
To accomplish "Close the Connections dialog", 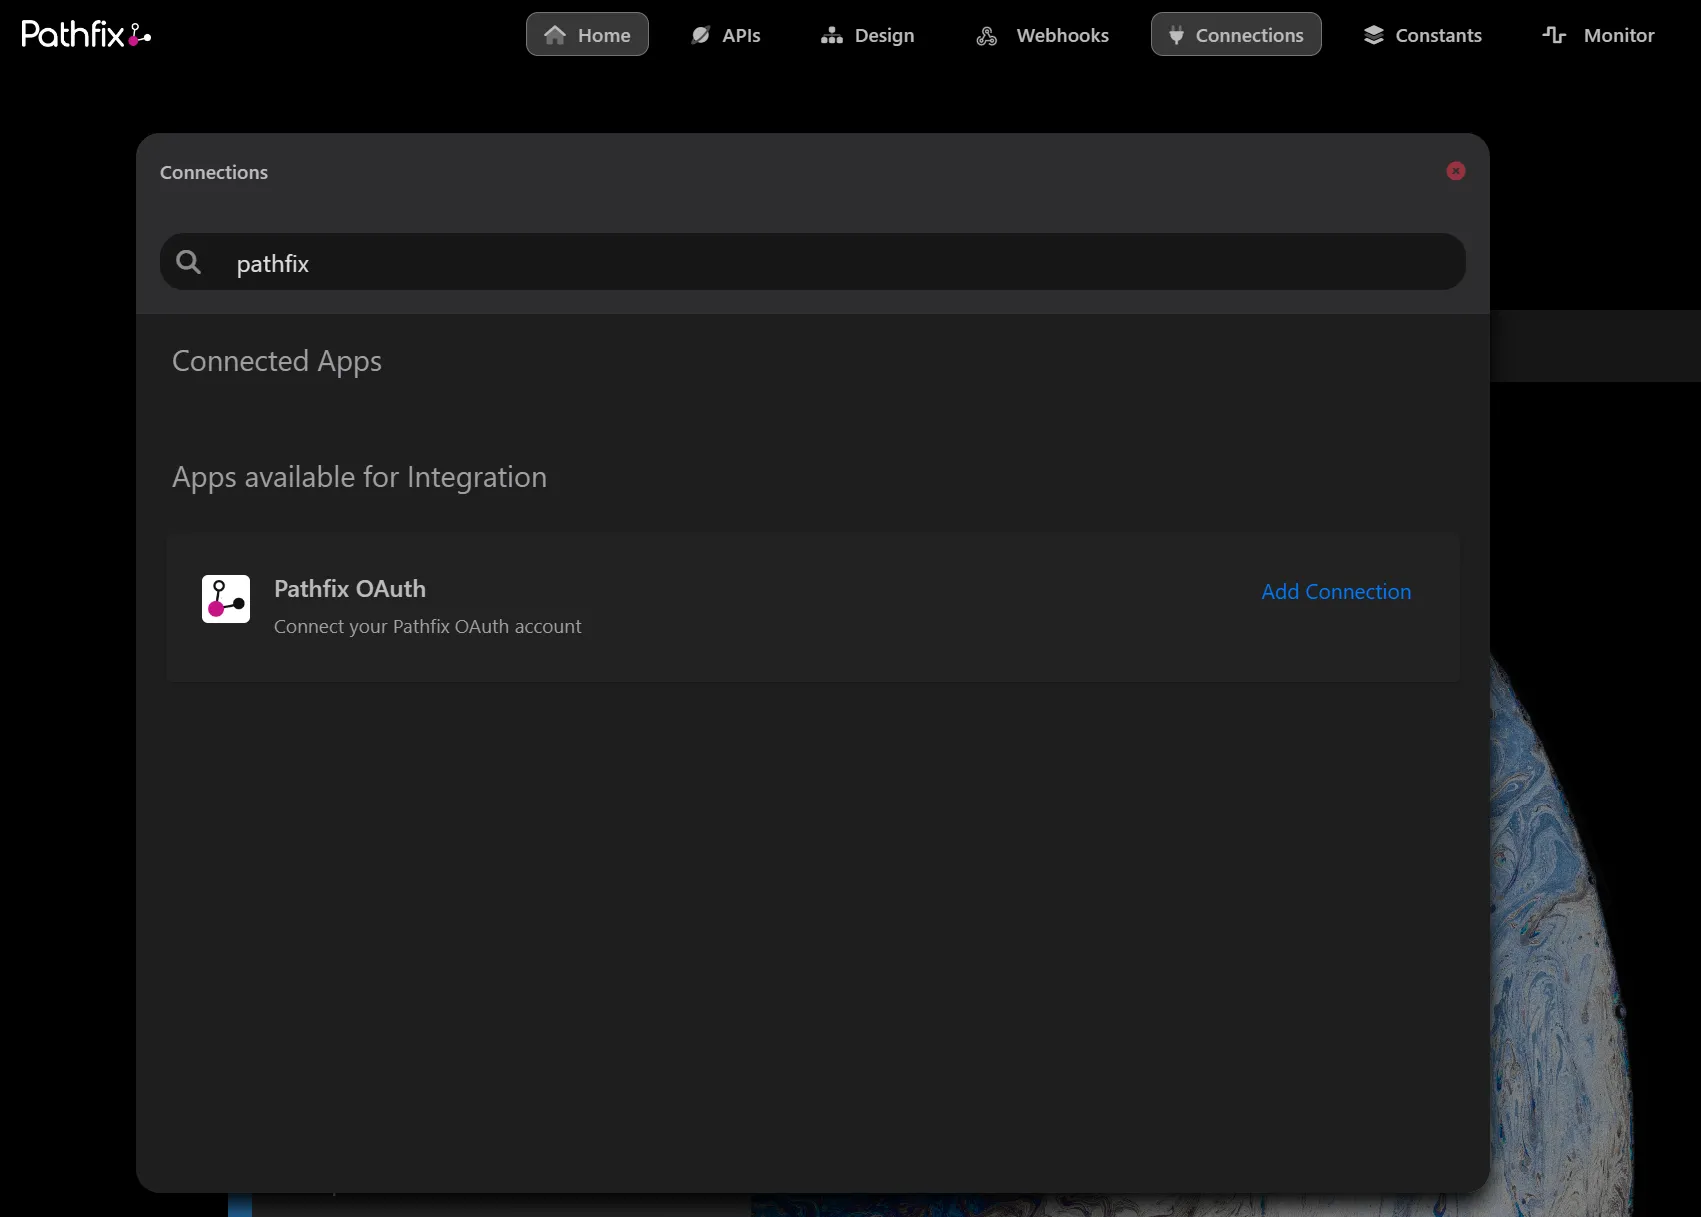I will point(1456,171).
